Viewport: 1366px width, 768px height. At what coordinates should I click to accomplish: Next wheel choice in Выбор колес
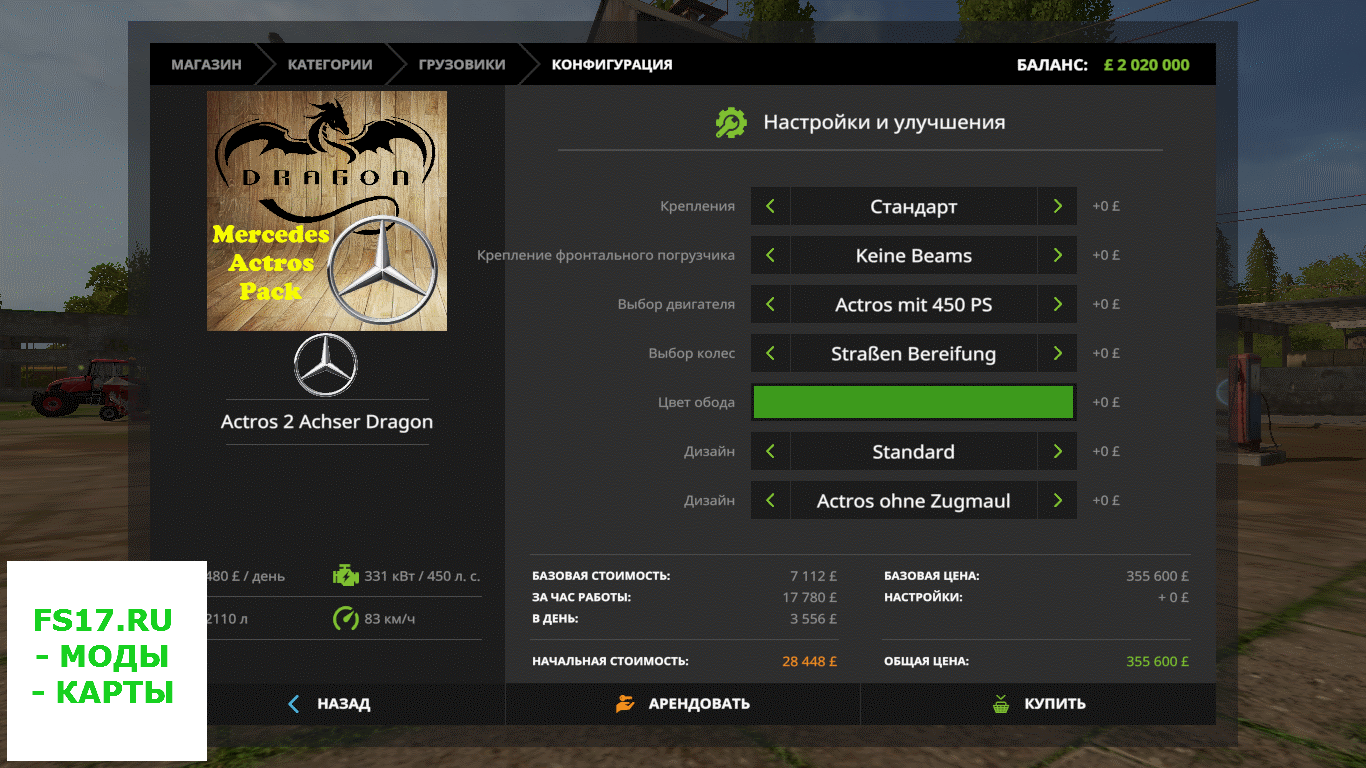coord(1057,353)
